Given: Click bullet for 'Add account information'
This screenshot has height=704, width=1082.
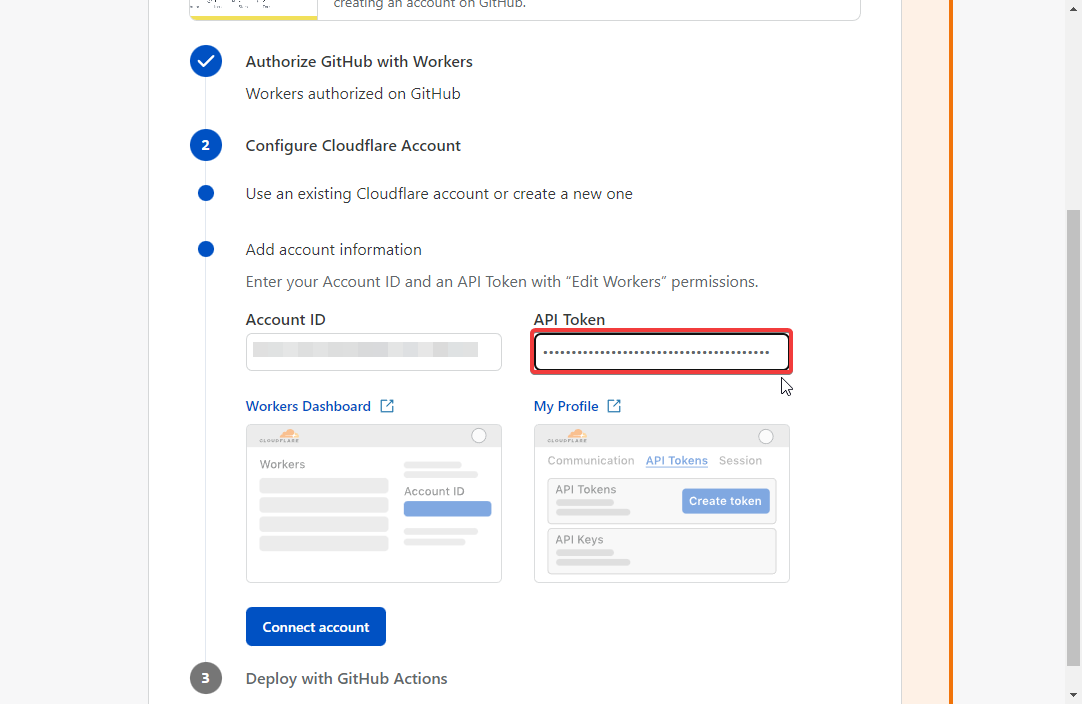Looking at the screenshot, I should (x=206, y=249).
